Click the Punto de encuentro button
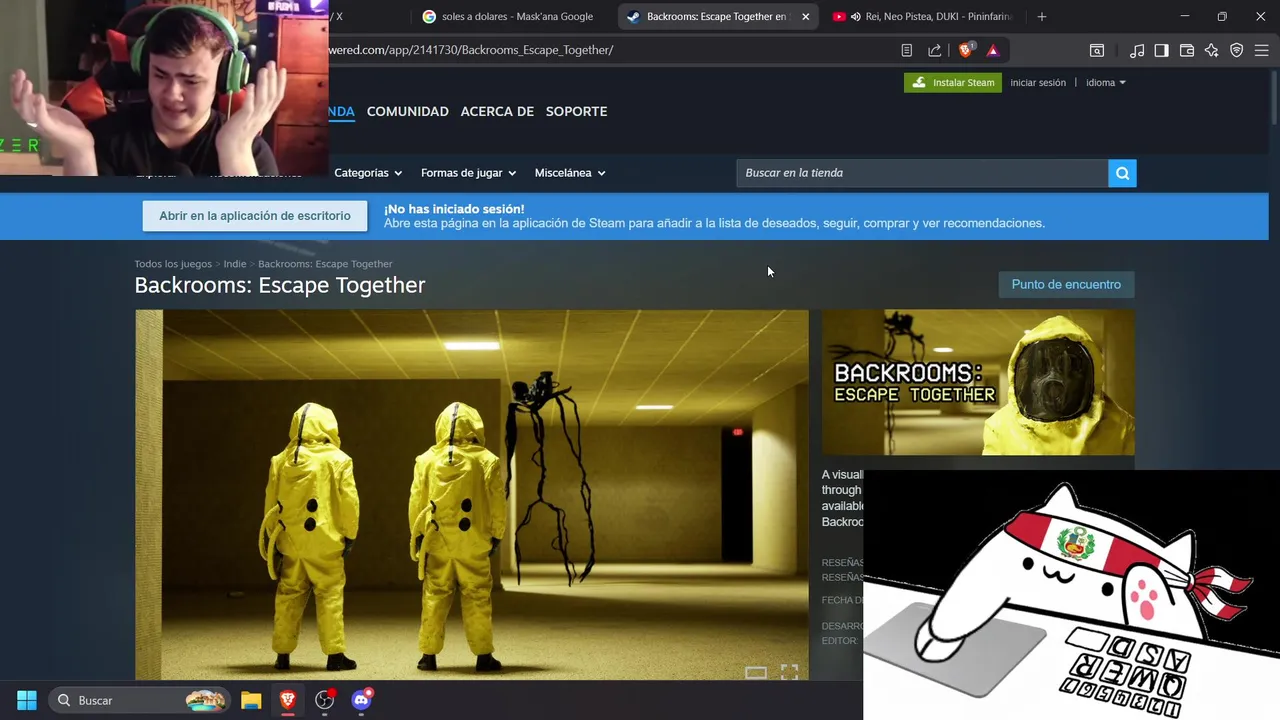This screenshot has height=720, width=1280. pos(1066,284)
